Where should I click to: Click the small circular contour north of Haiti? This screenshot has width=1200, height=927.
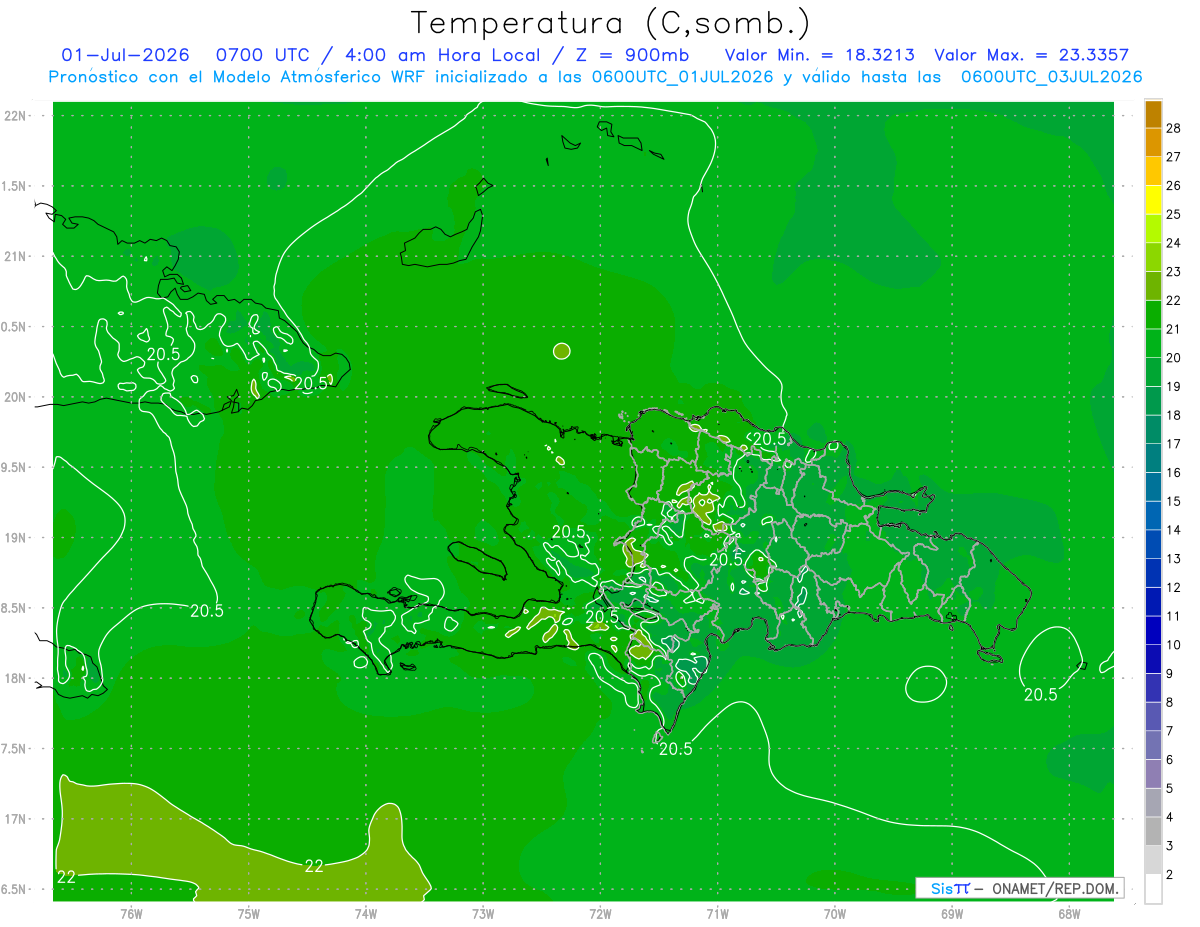(x=562, y=351)
